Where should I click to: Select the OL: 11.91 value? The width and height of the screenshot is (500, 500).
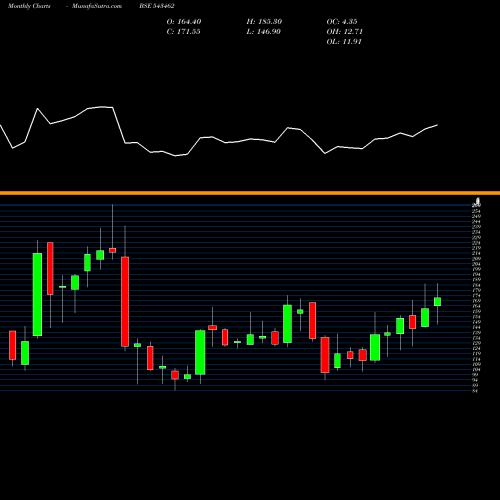[x=344, y=42]
